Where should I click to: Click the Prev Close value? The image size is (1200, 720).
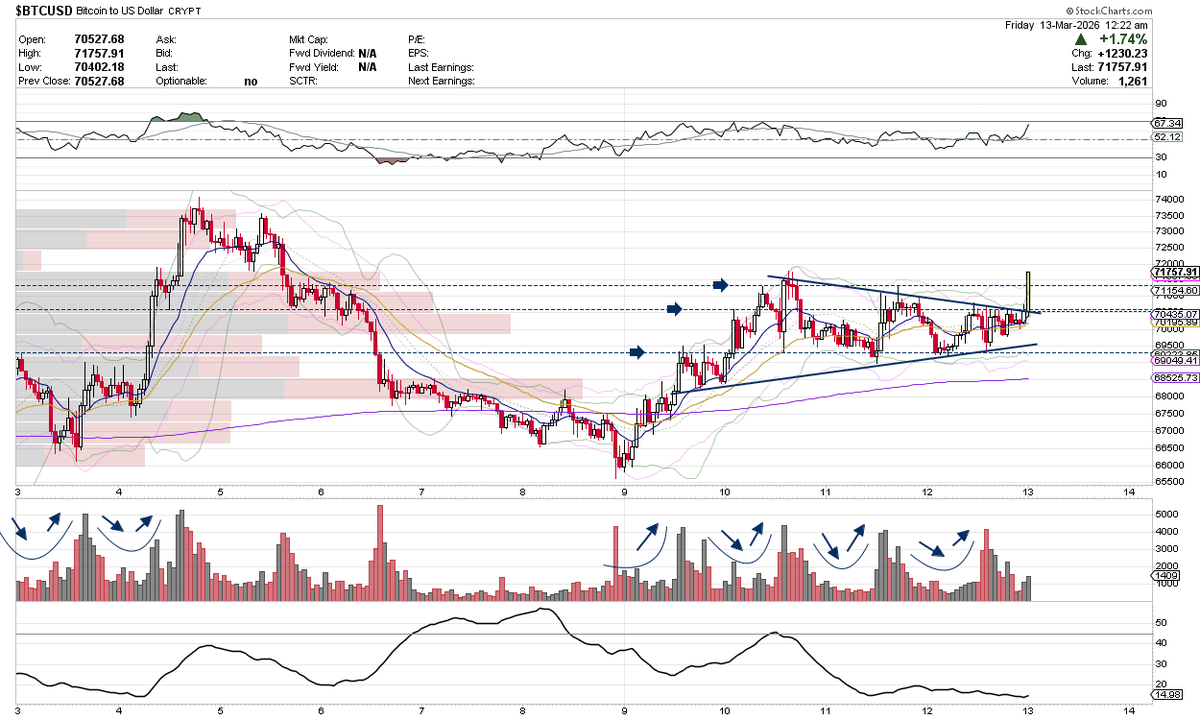[x=99, y=81]
